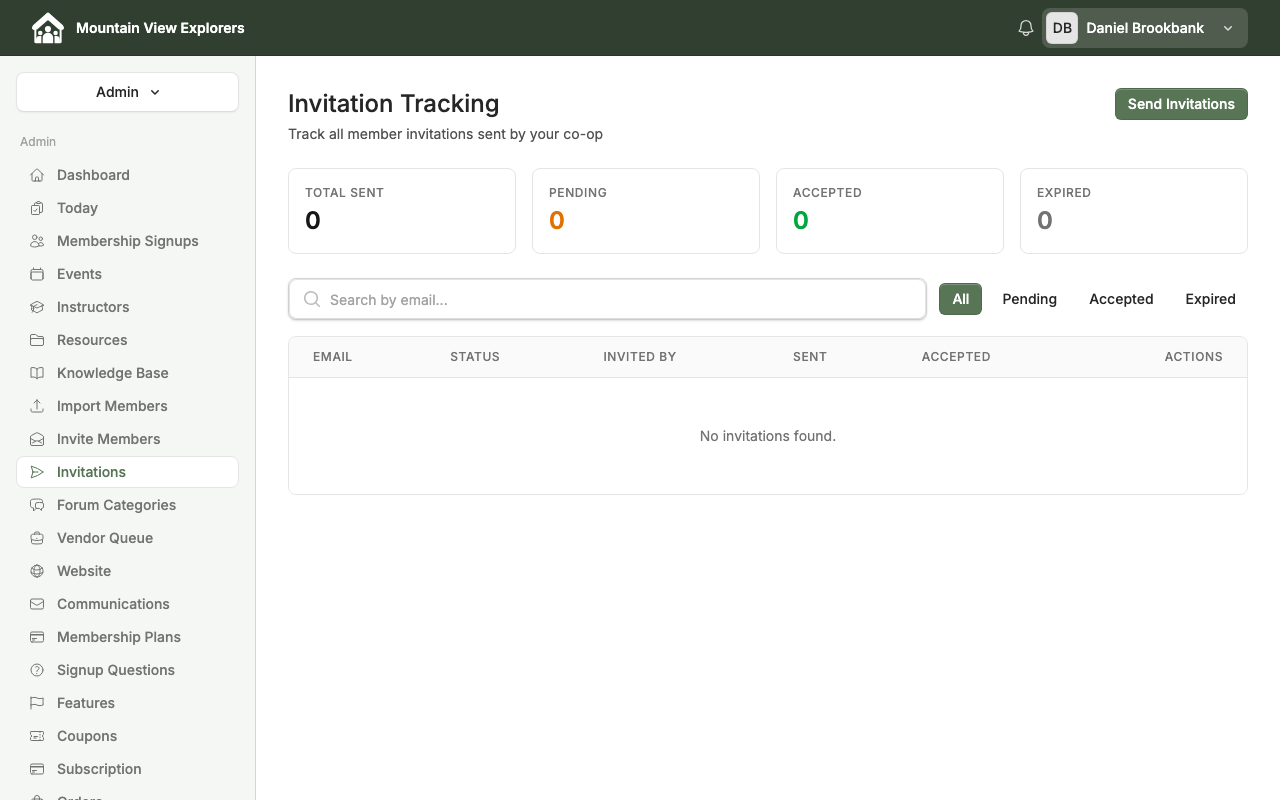Click the Dashboard home icon
The height and width of the screenshot is (800, 1280).
pyautogui.click(x=37, y=175)
